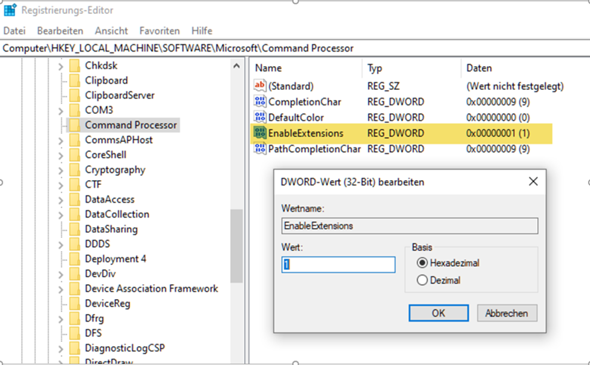Expand the DataCollection tree node
This screenshot has height=365, width=590.
point(61,215)
